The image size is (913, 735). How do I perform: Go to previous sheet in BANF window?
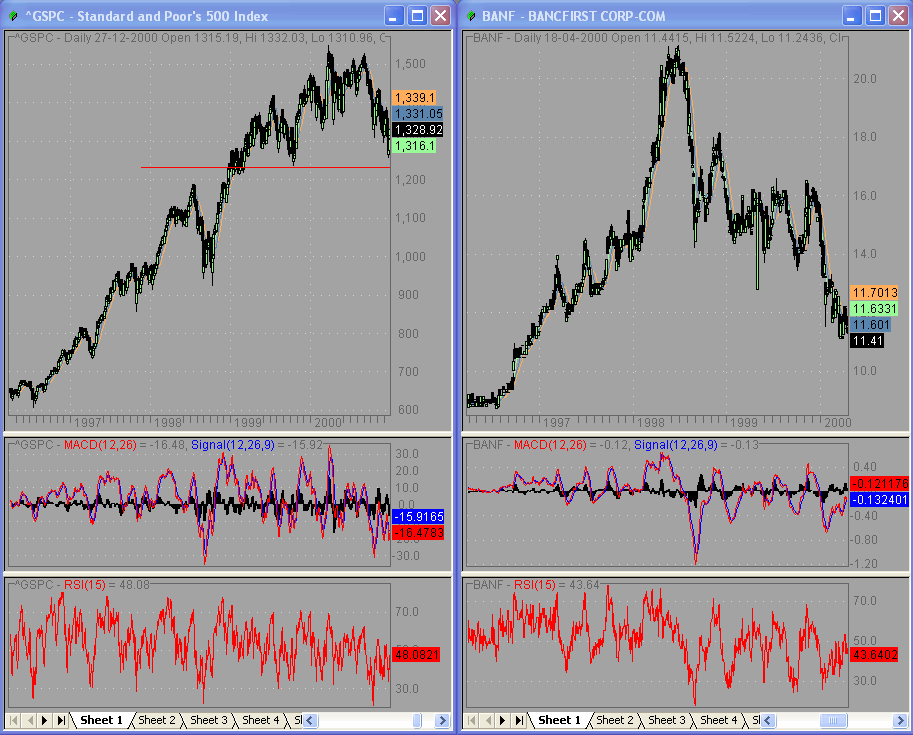pos(487,720)
